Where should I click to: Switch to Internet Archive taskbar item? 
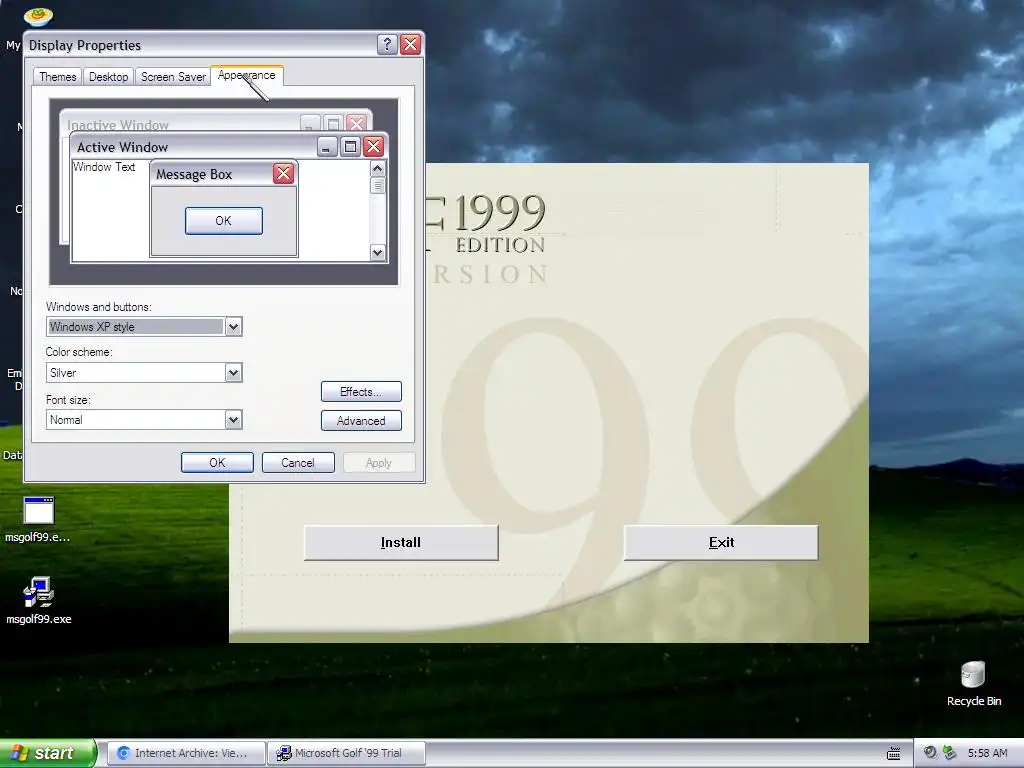pos(185,753)
